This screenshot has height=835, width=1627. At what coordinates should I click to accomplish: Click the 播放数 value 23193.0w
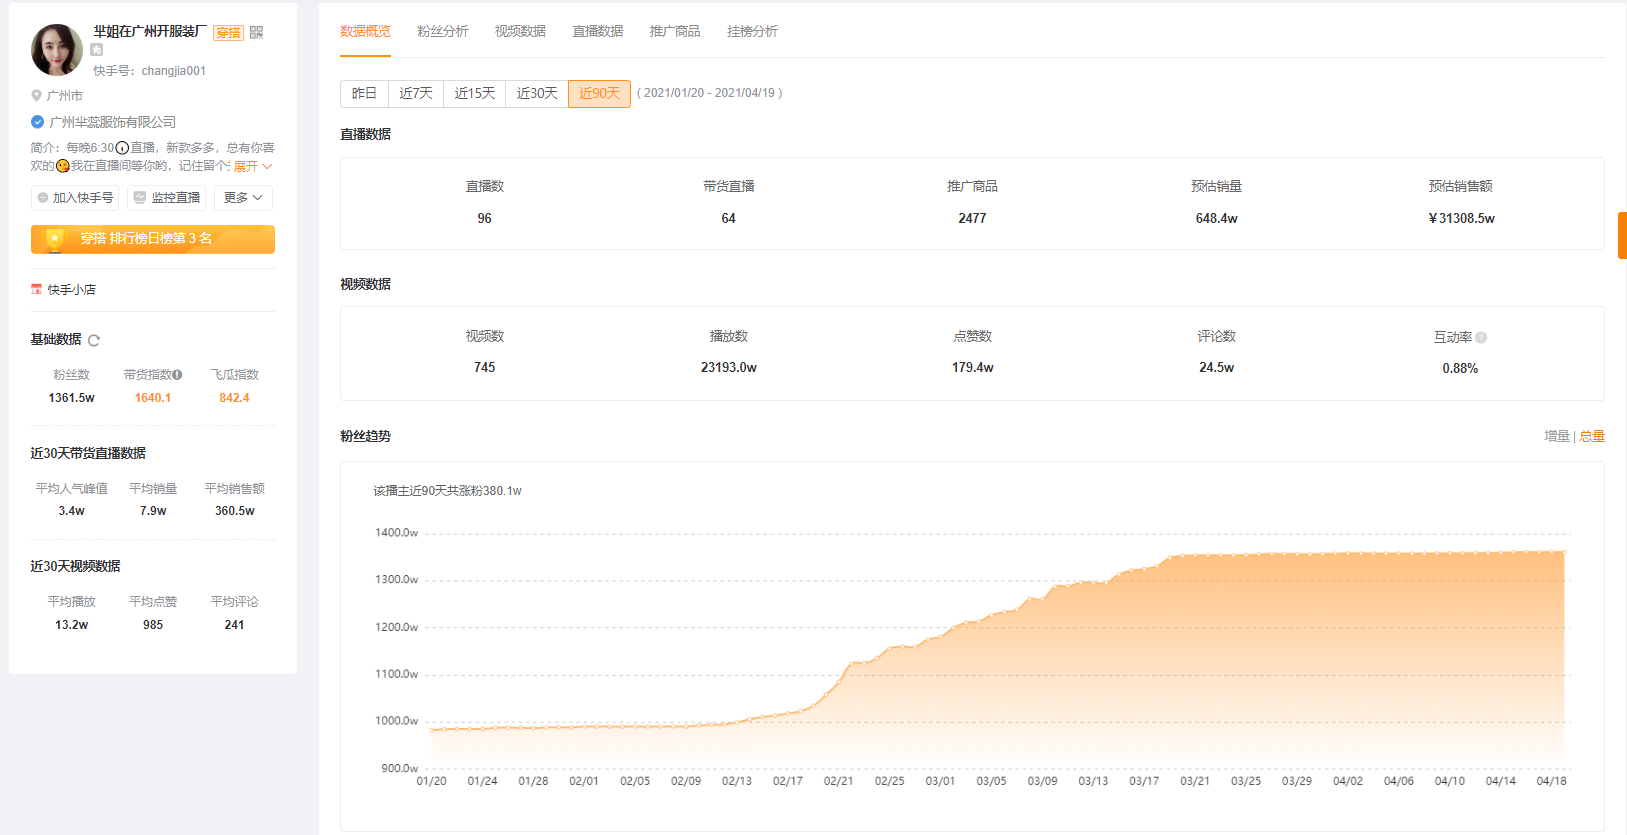[729, 368]
